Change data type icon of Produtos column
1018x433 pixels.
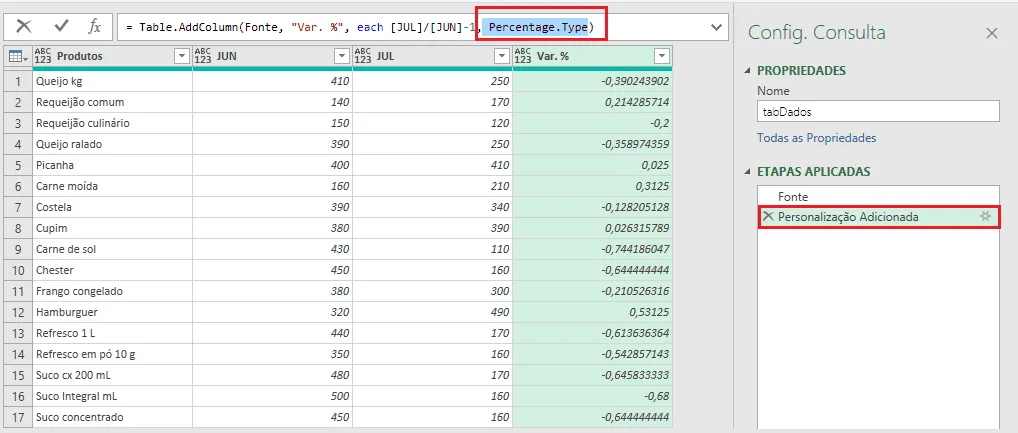click(42, 56)
